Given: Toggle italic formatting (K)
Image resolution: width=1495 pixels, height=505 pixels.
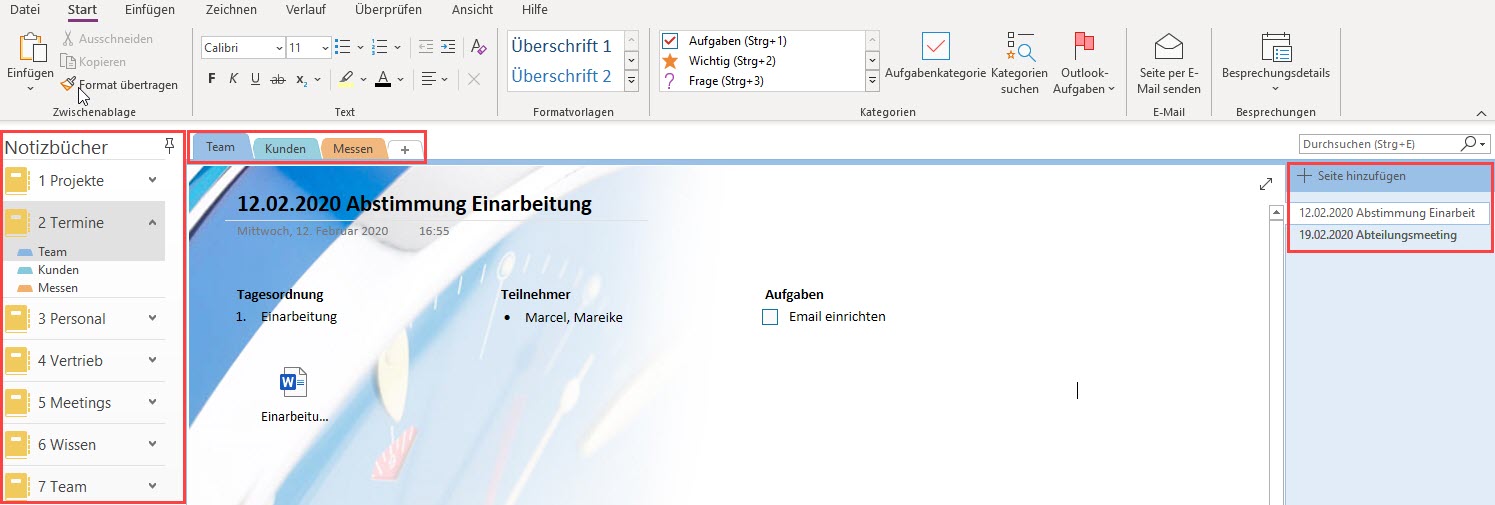Looking at the screenshot, I should [x=233, y=79].
